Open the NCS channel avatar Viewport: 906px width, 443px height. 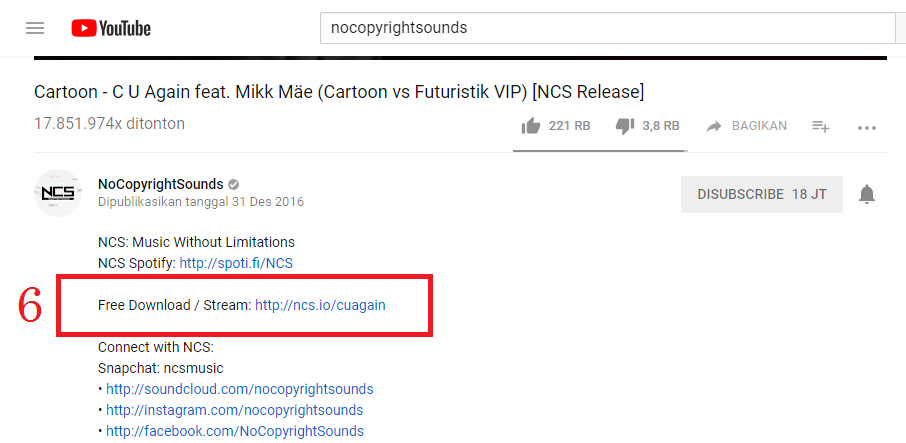tap(58, 193)
